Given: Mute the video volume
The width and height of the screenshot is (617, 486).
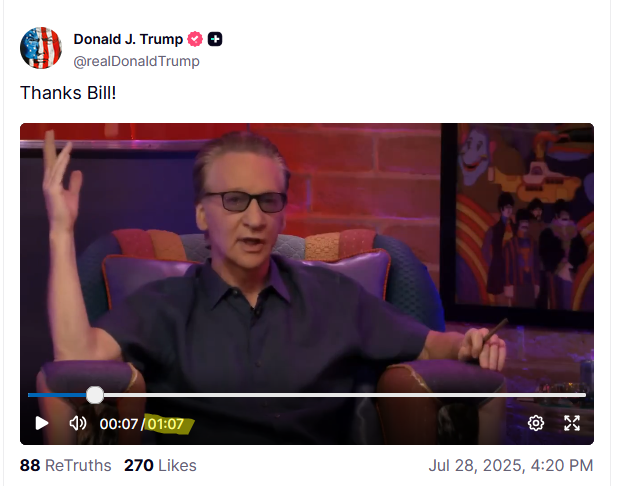Looking at the screenshot, I should click(78, 423).
